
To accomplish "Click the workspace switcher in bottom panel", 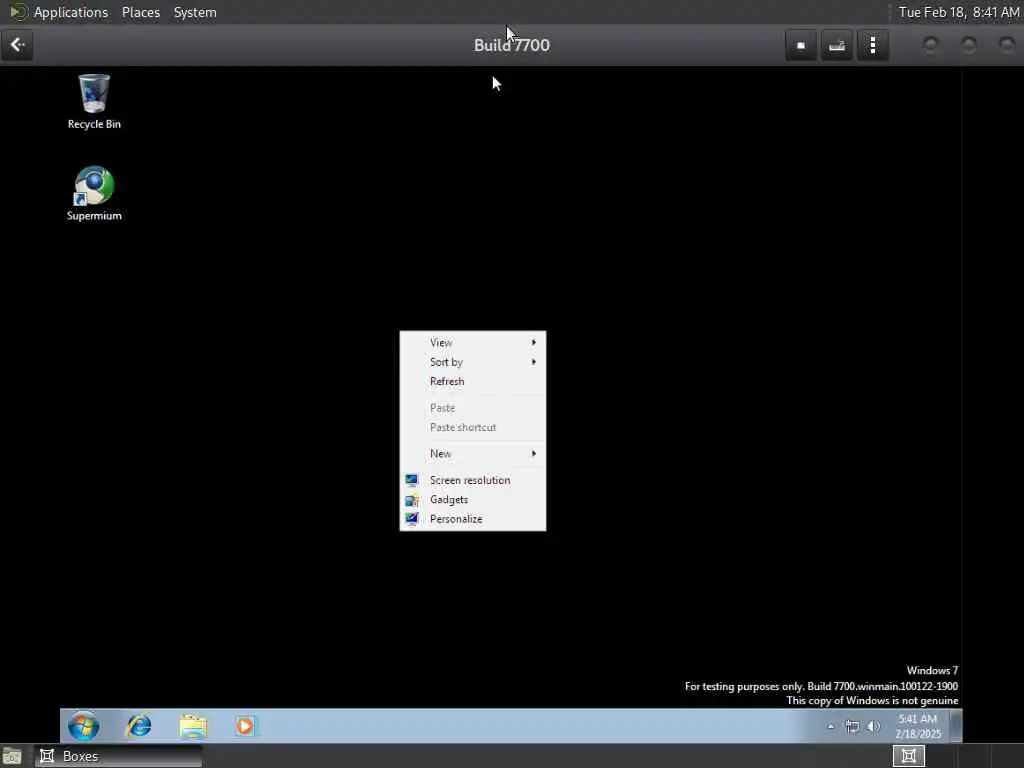I will click(908, 756).
